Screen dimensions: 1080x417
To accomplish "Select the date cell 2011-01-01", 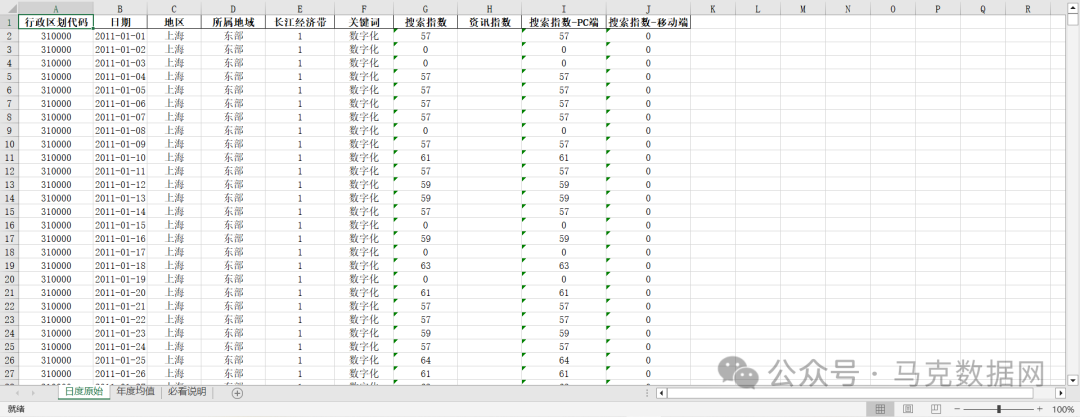I will tap(121, 36).
